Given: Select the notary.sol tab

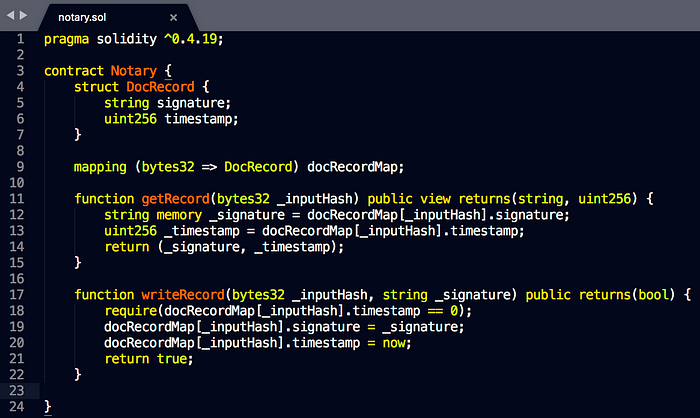Looking at the screenshot, I should coord(82,17).
